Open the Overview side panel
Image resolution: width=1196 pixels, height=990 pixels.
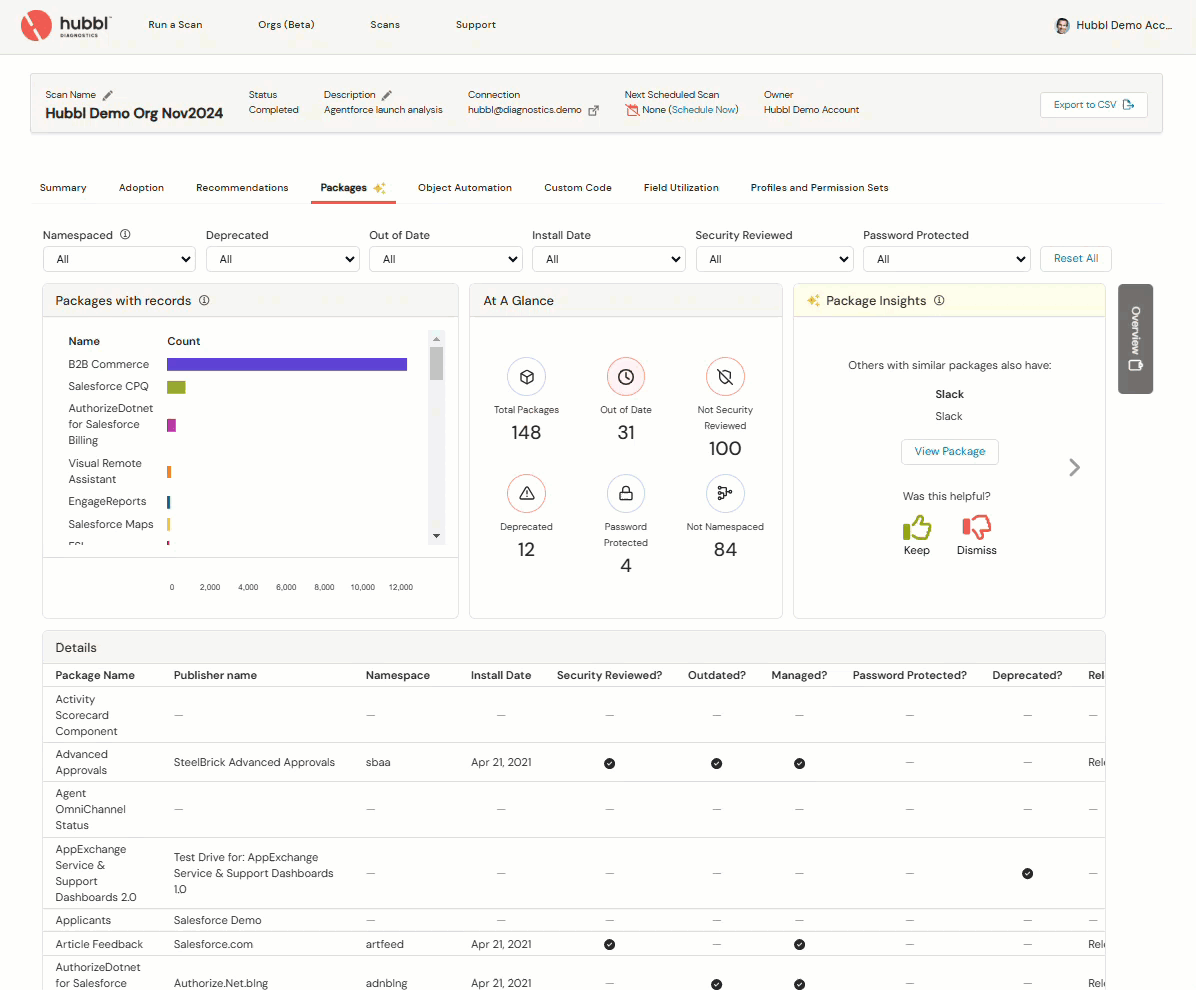1135,339
